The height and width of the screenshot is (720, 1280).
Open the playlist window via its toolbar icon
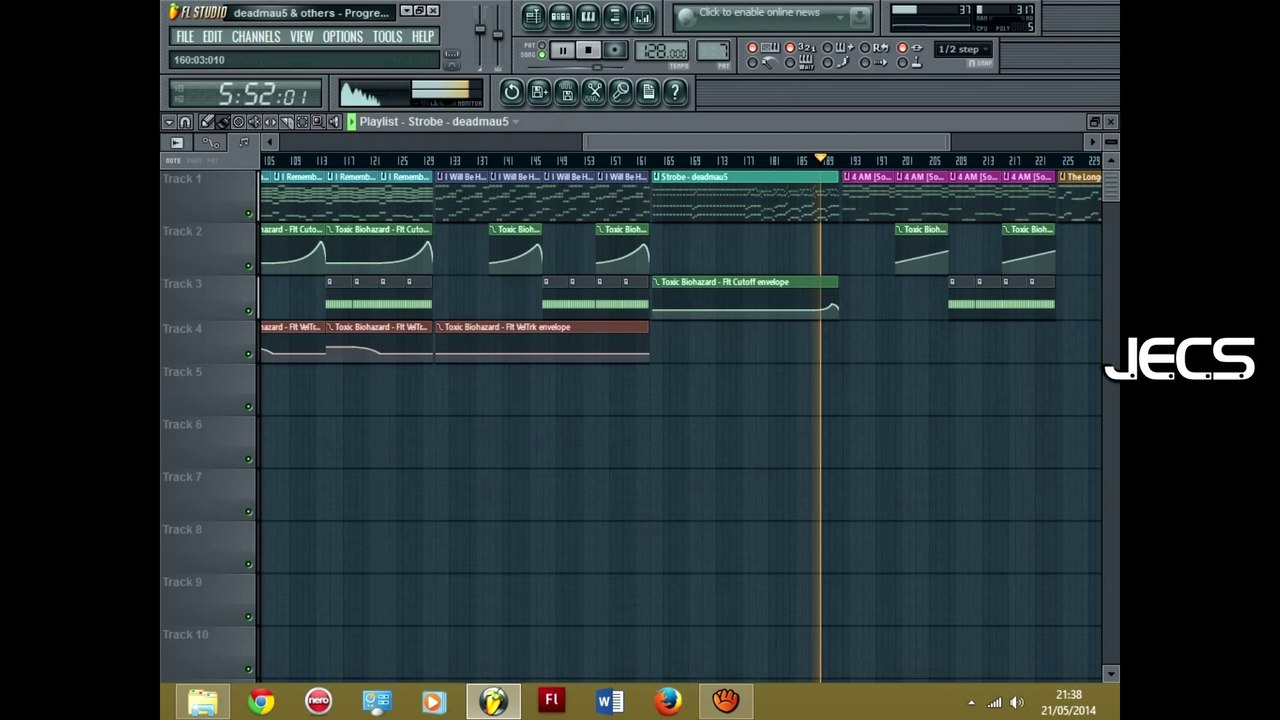point(533,16)
